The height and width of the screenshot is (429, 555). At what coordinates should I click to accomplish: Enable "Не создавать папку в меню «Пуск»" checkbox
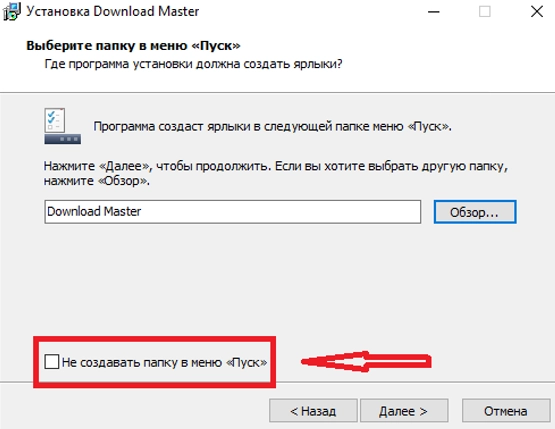[x=52, y=362]
